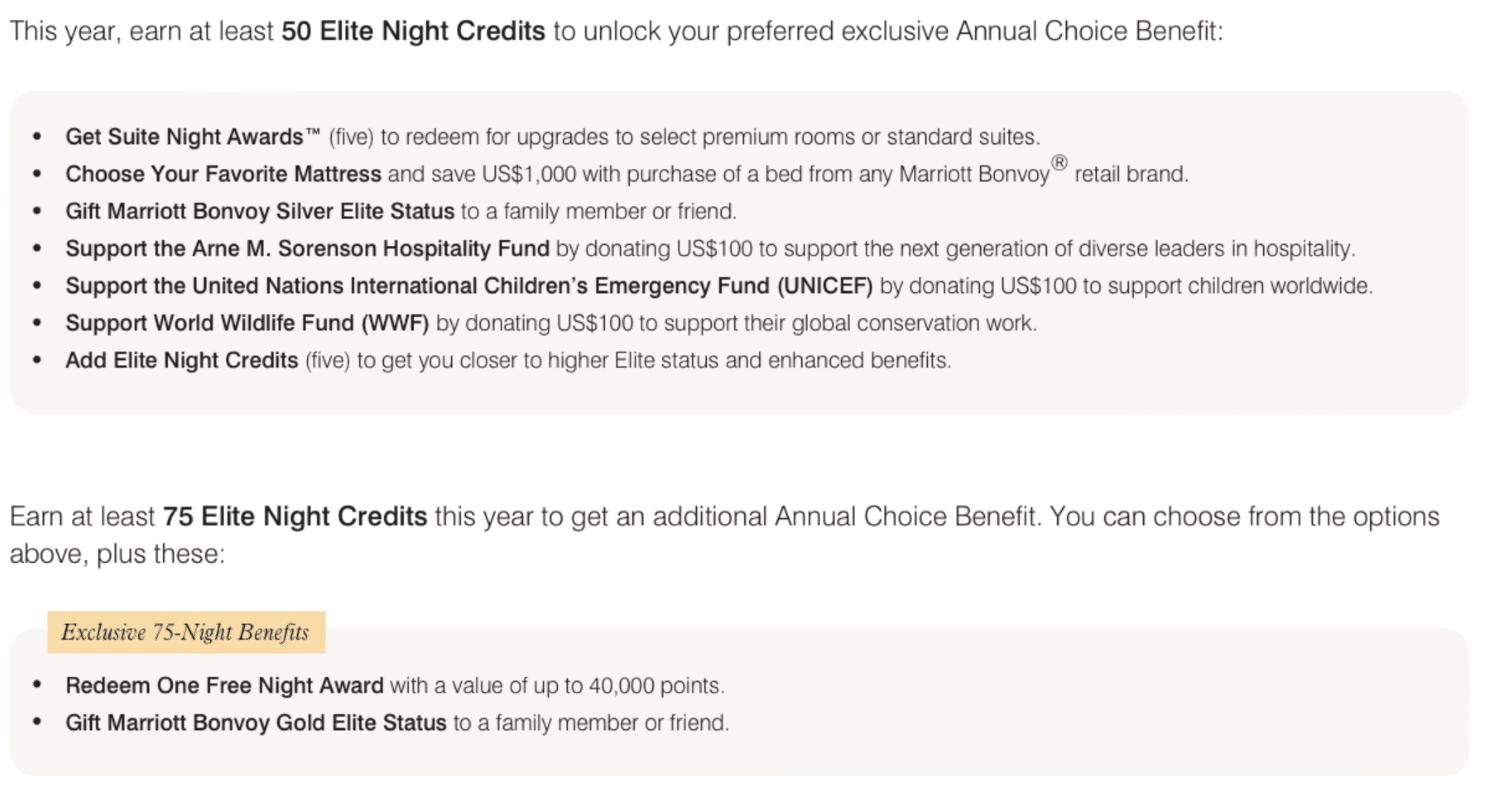Click the registered trademark symbol after Bonvoy
The width and height of the screenshot is (1500, 807).
[x=1060, y=167]
